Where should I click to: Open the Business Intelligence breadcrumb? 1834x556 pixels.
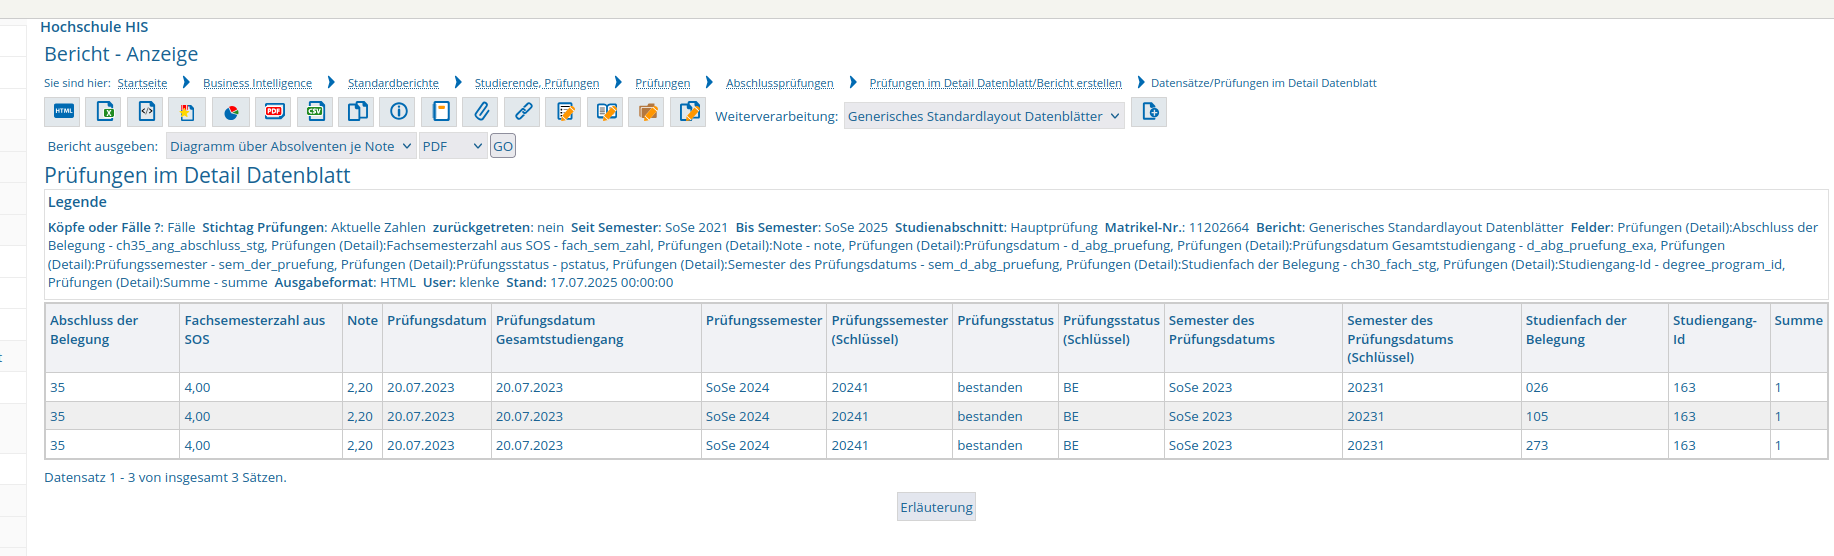(257, 83)
